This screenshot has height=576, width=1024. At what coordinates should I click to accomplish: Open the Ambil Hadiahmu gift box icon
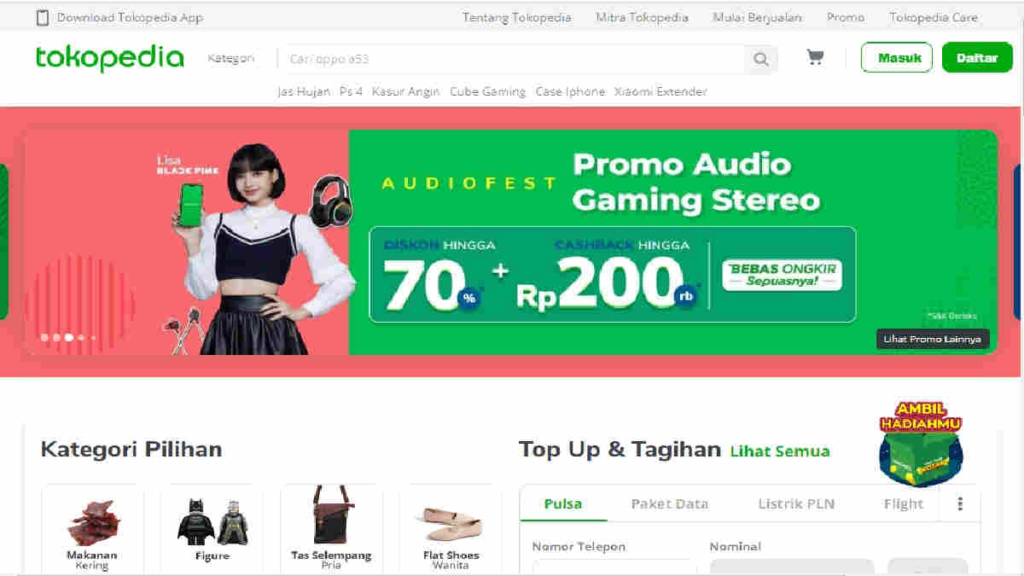coord(921,443)
